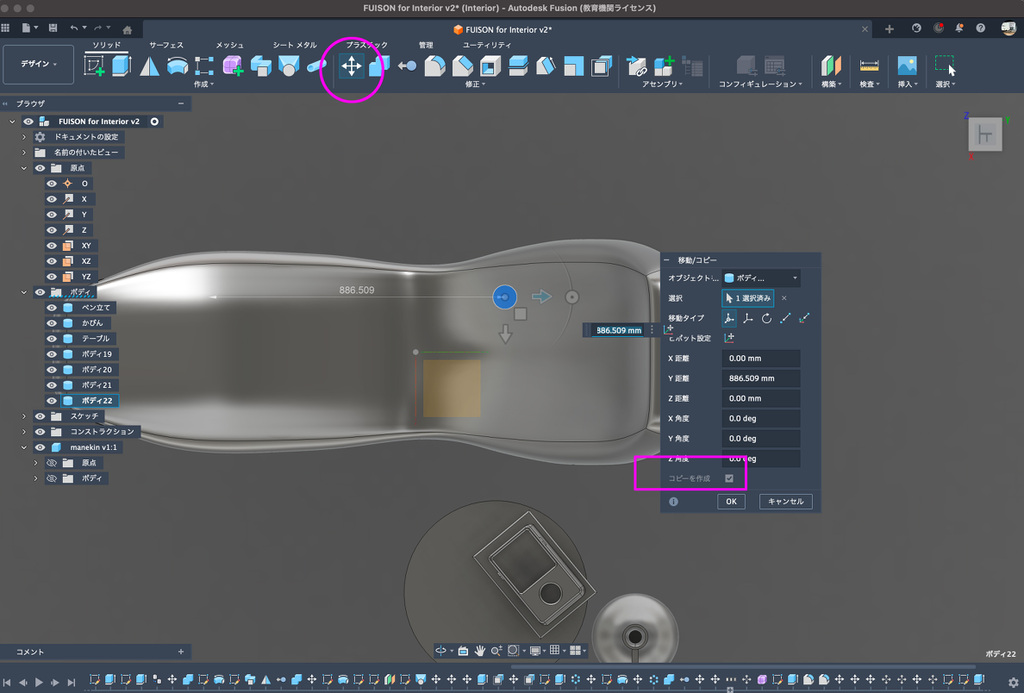1024x693 pixels.
Task: Expand the スケッチ folder in browser
Action: point(24,416)
